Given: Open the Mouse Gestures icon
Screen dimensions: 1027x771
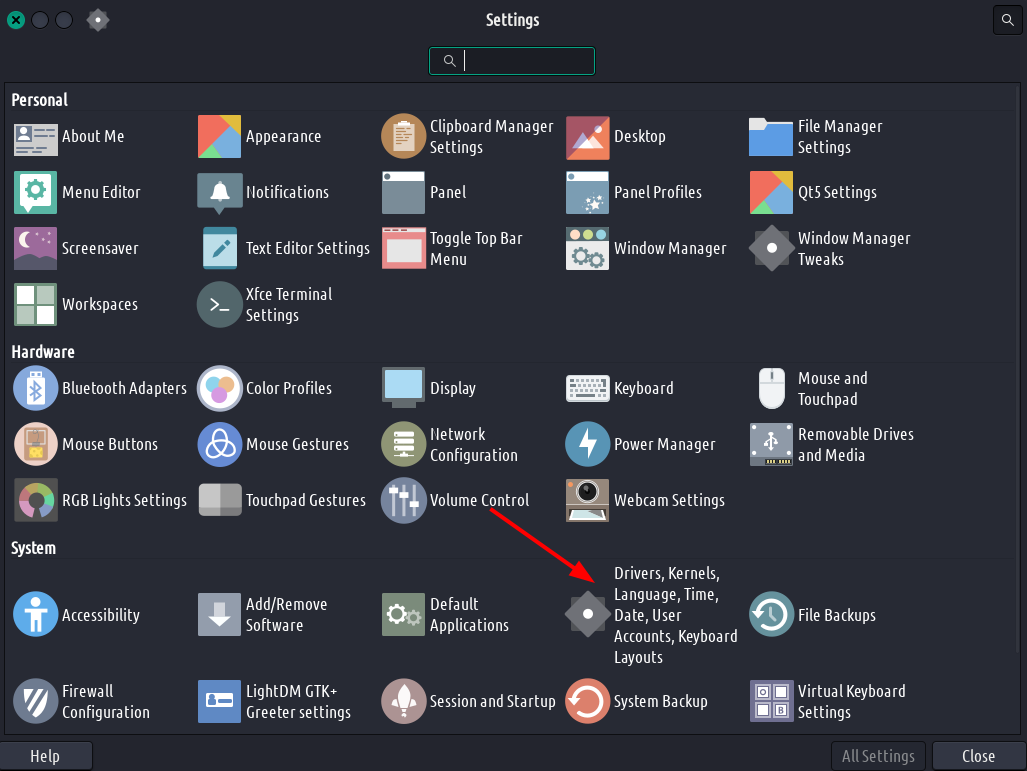Looking at the screenshot, I should coord(219,445).
